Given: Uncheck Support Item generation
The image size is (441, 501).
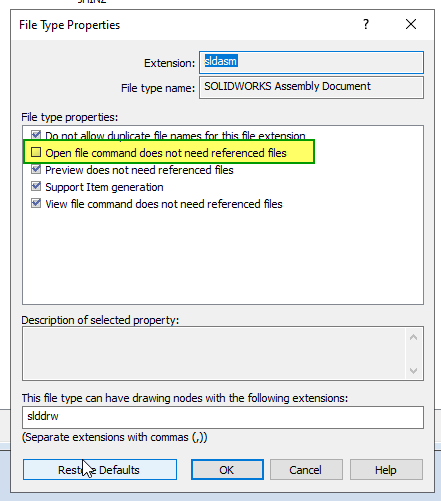Looking at the screenshot, I should [36, 186].
